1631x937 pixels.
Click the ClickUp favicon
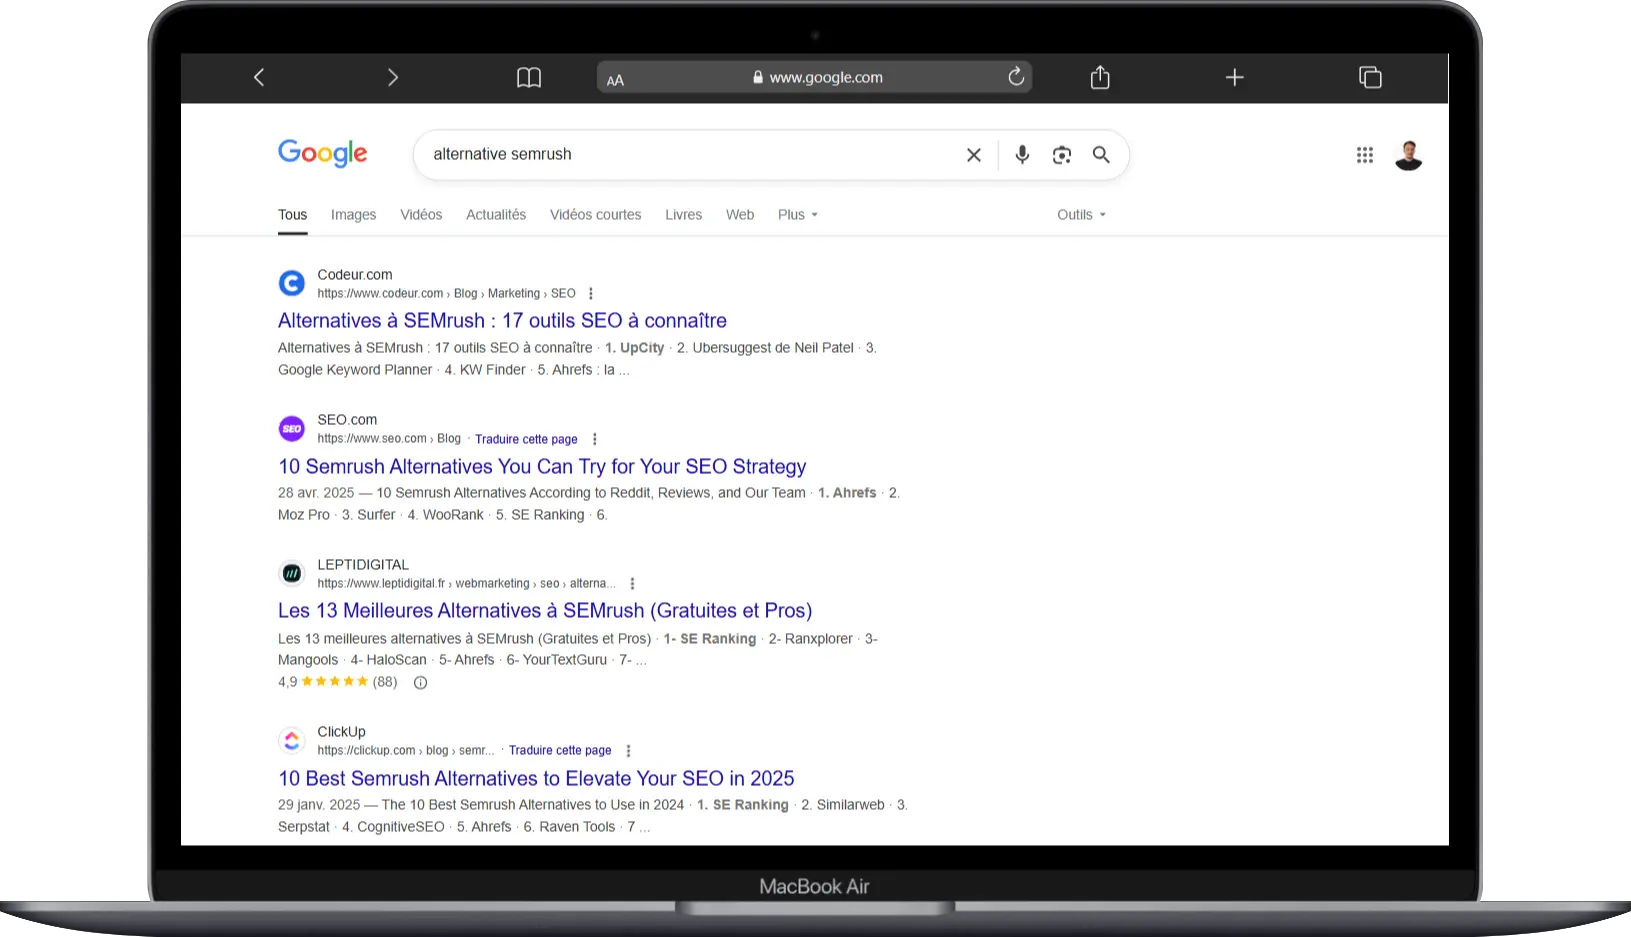point(292,740)
